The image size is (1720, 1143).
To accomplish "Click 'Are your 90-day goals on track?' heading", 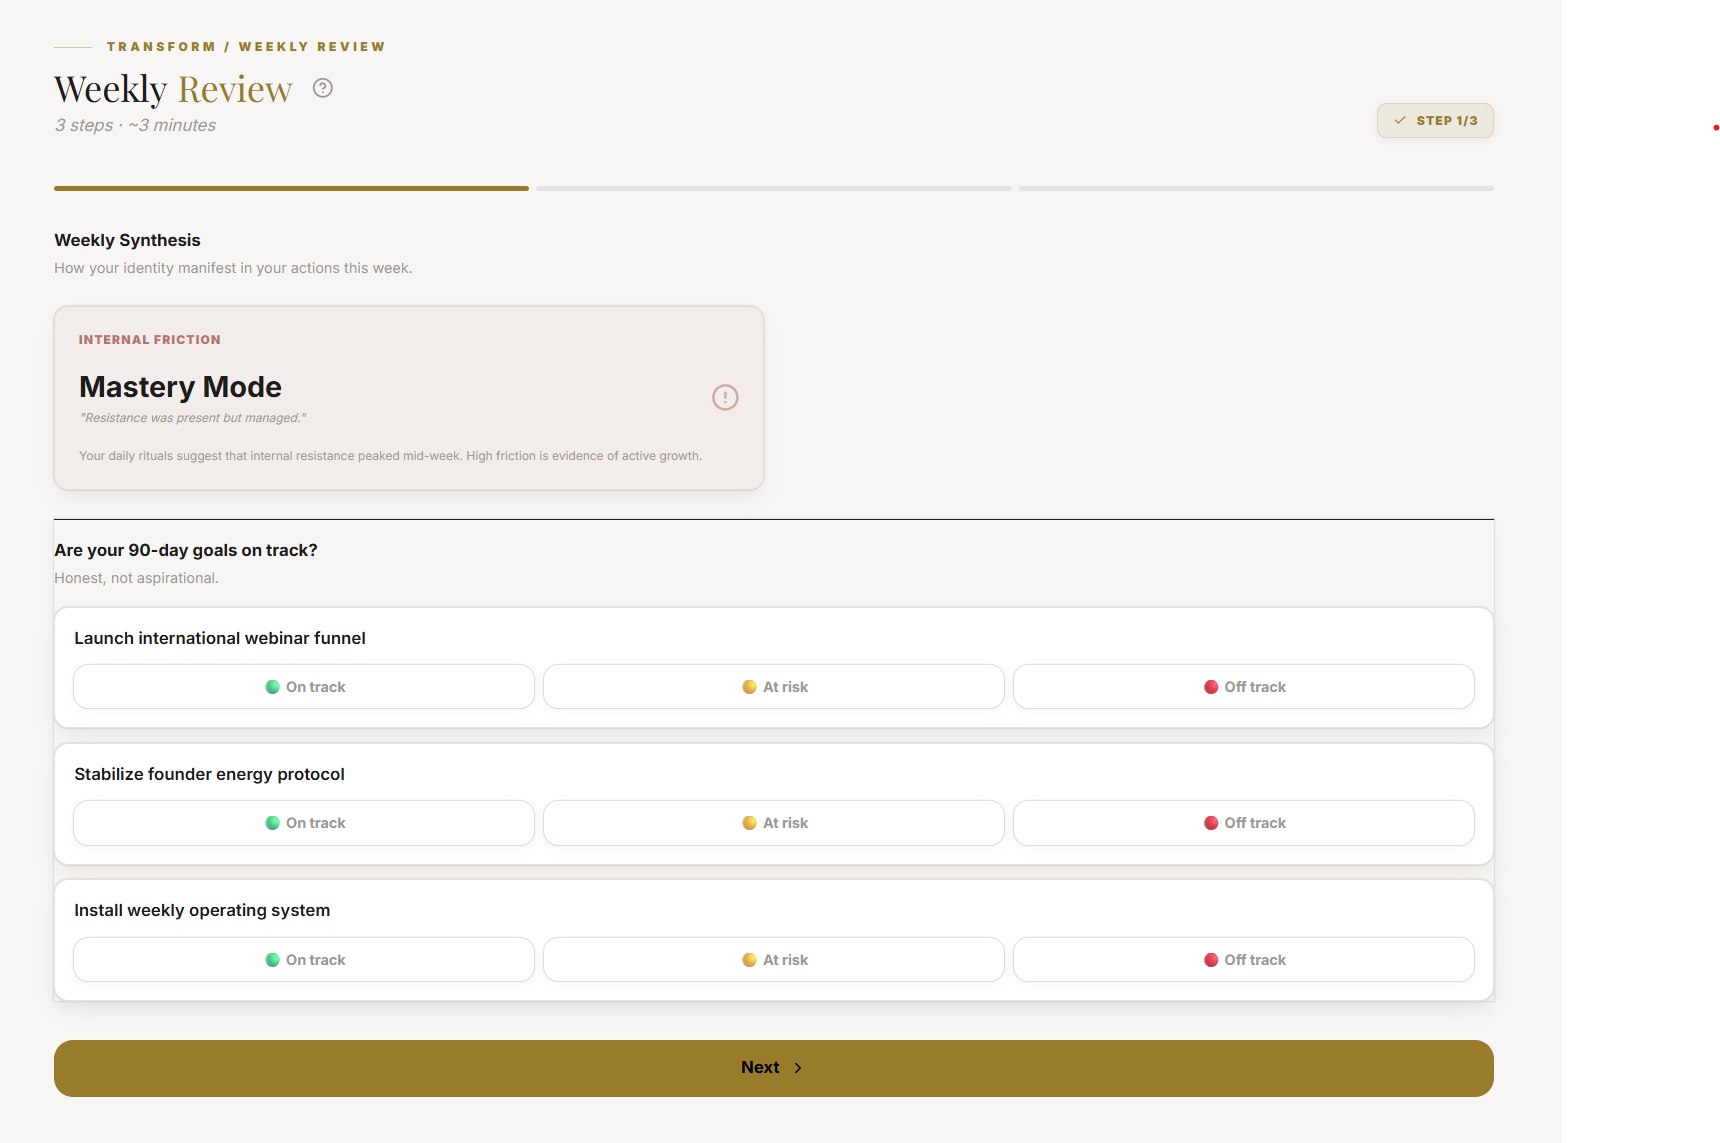I will click(x=186, y=550).
